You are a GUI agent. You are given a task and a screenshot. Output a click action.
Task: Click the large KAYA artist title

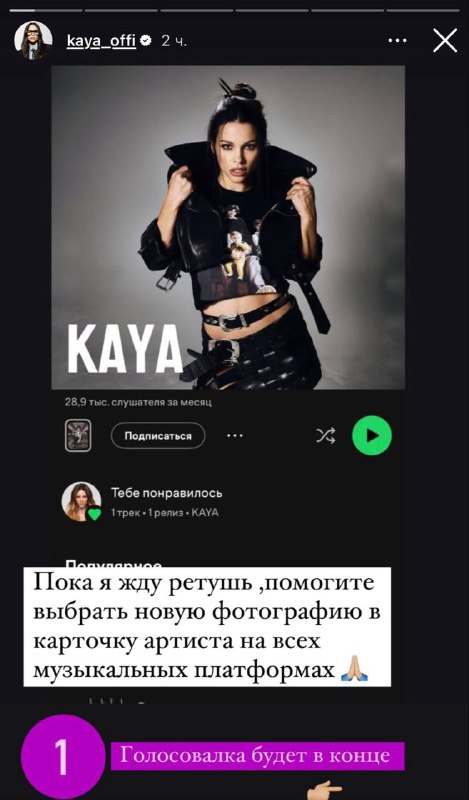click(125, 347)
